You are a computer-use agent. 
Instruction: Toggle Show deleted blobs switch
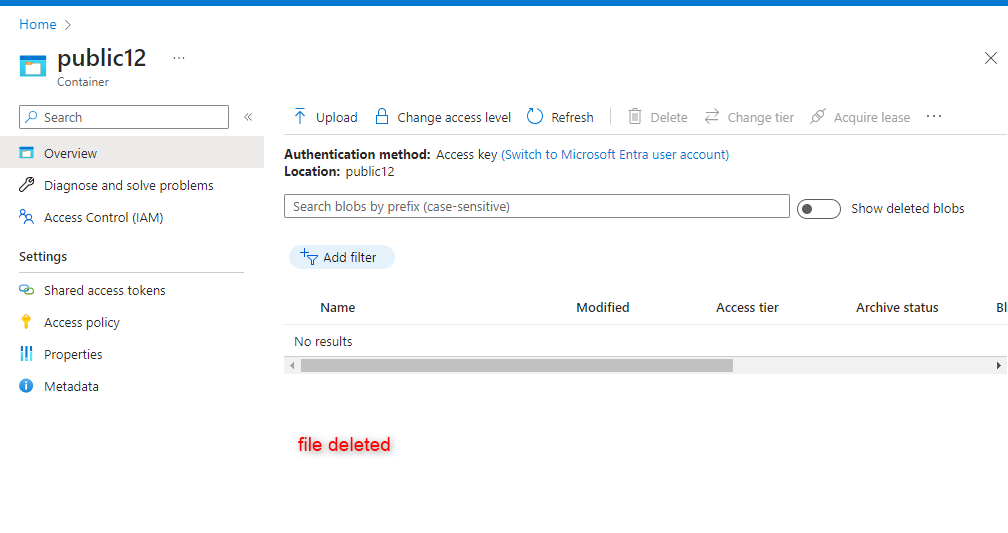point(819,209)
